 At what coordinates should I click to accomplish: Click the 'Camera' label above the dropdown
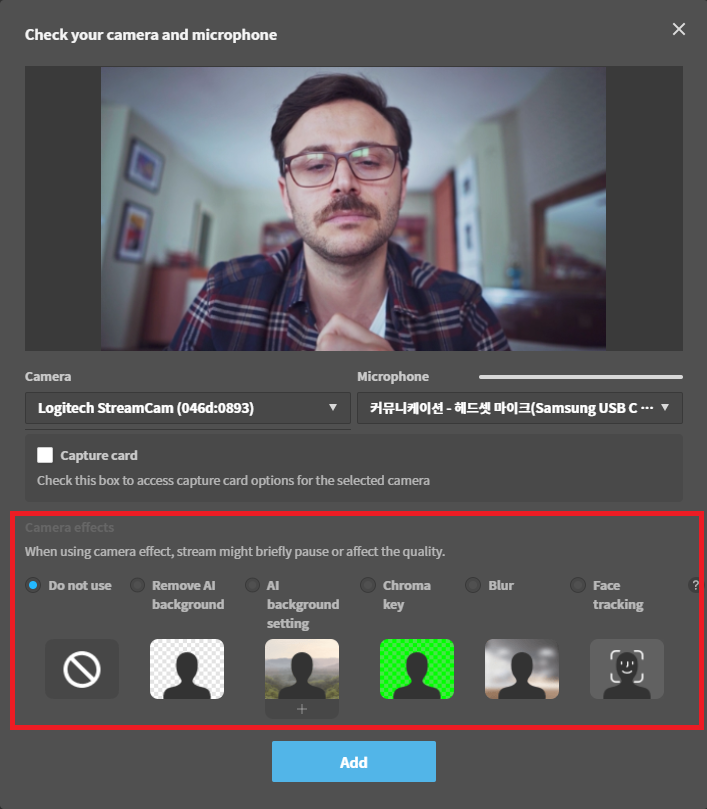48,377
